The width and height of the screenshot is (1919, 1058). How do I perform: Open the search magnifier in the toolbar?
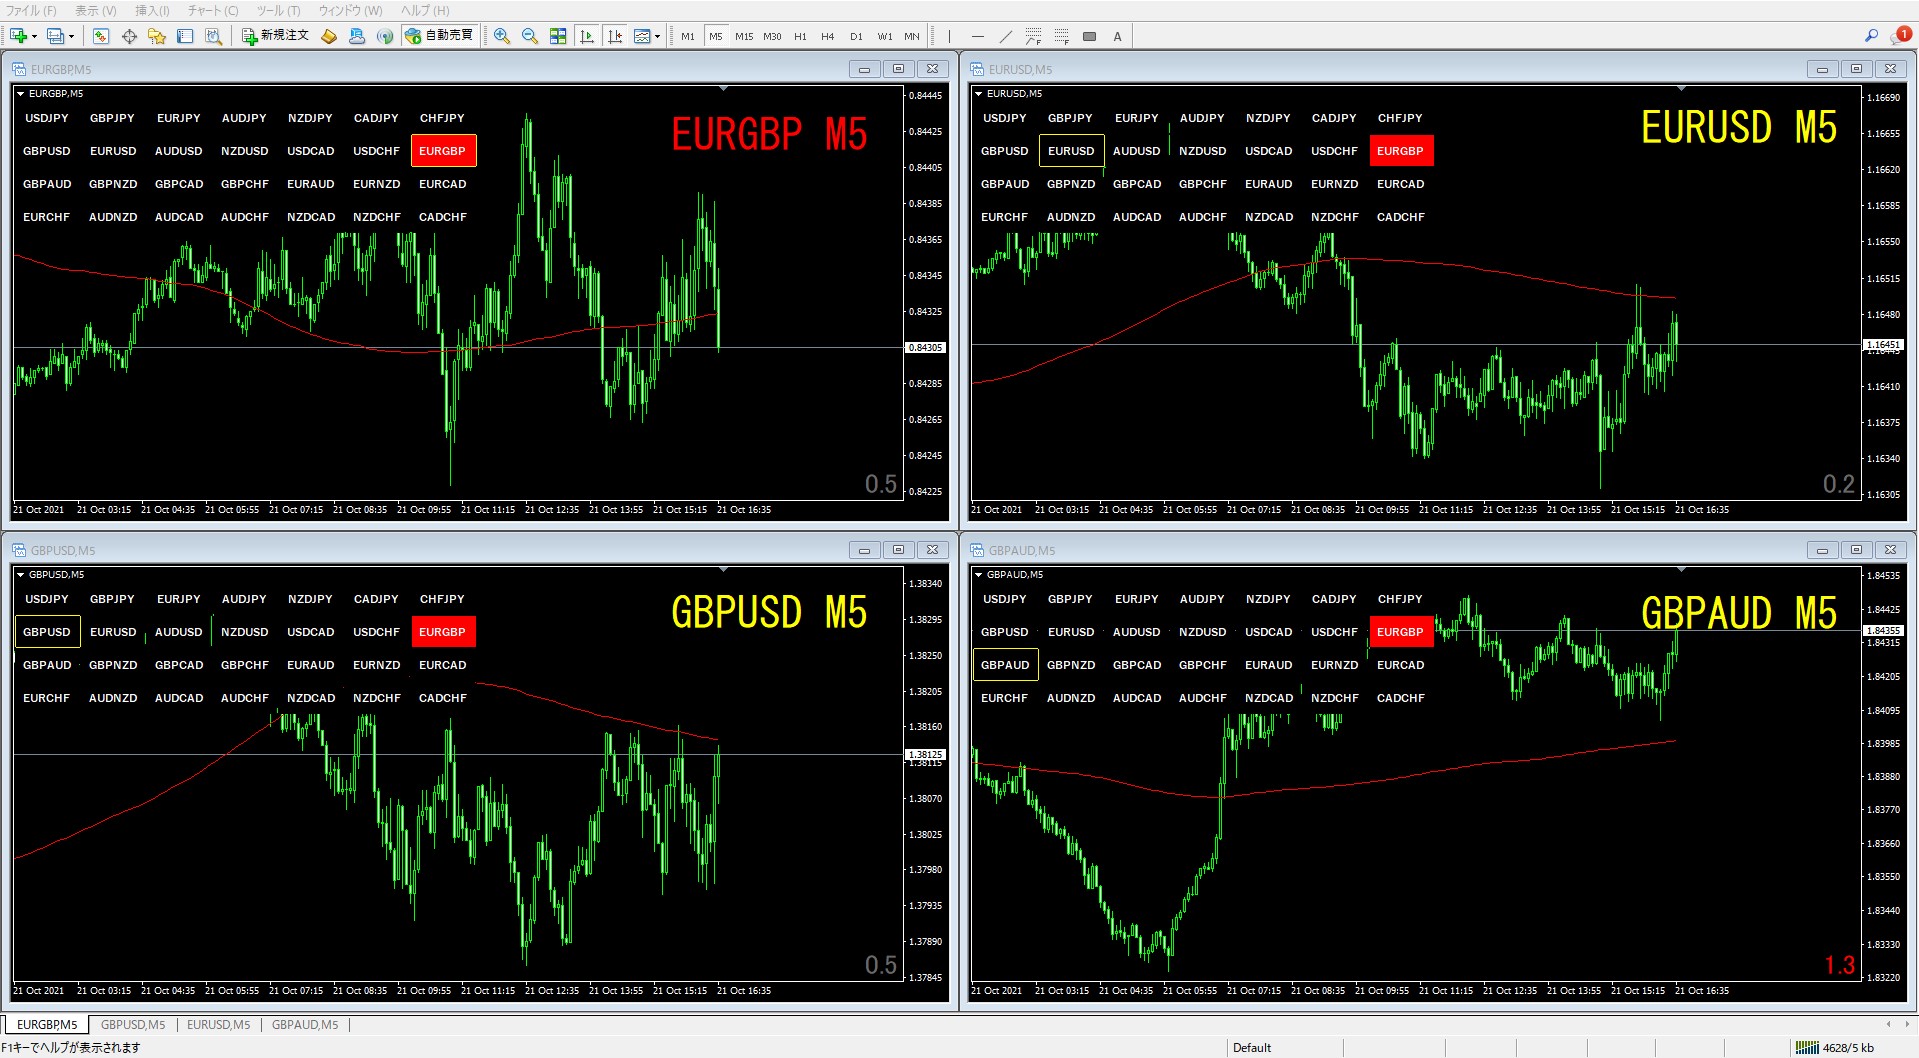point(1871,36)
